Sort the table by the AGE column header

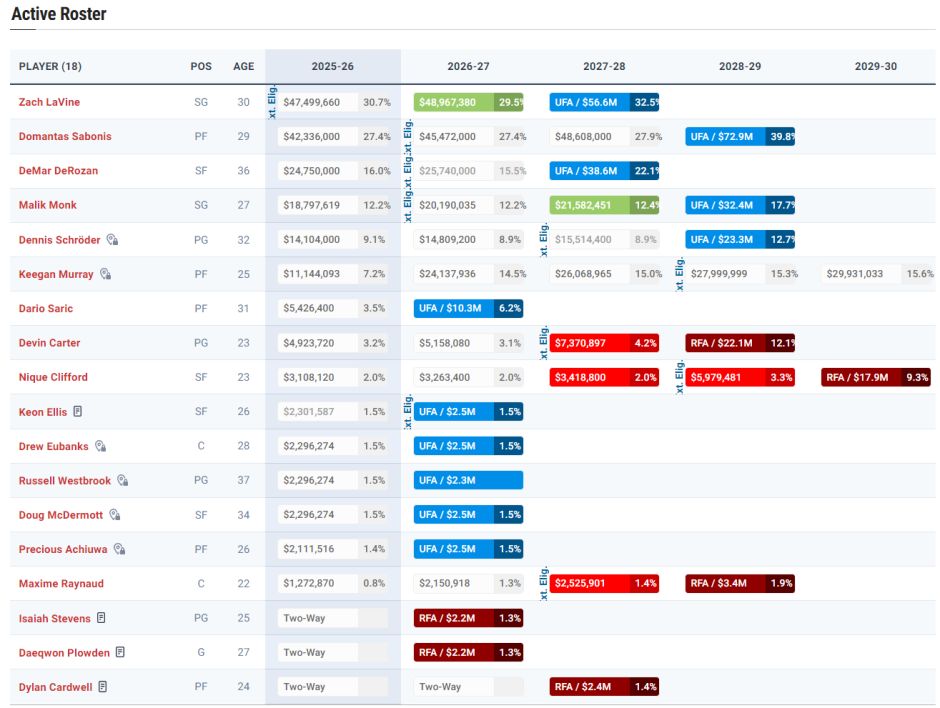(243, 67)
